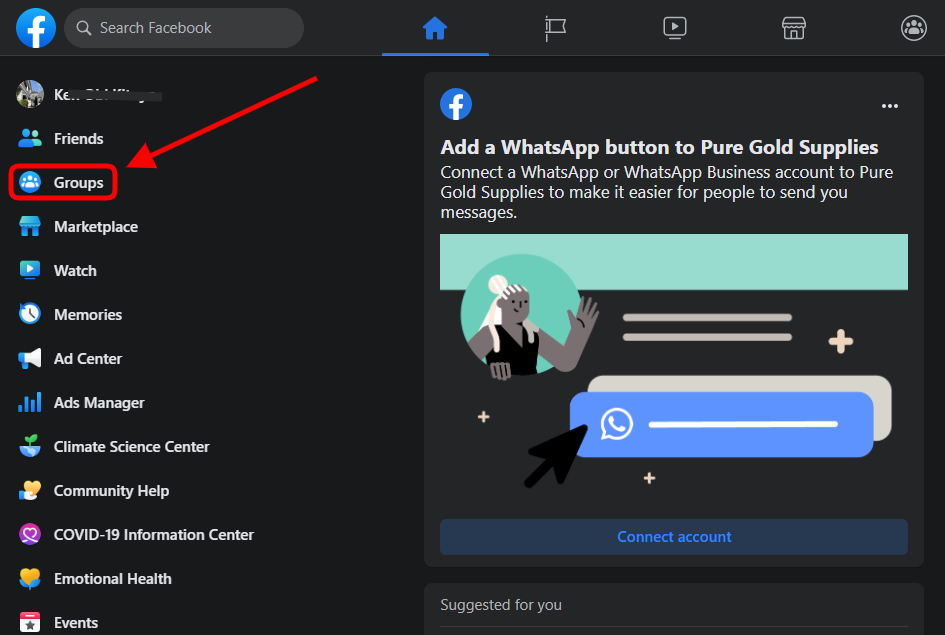Open the Memories sidebar link
Screen dimensions: 945x635
pos(88,314)
